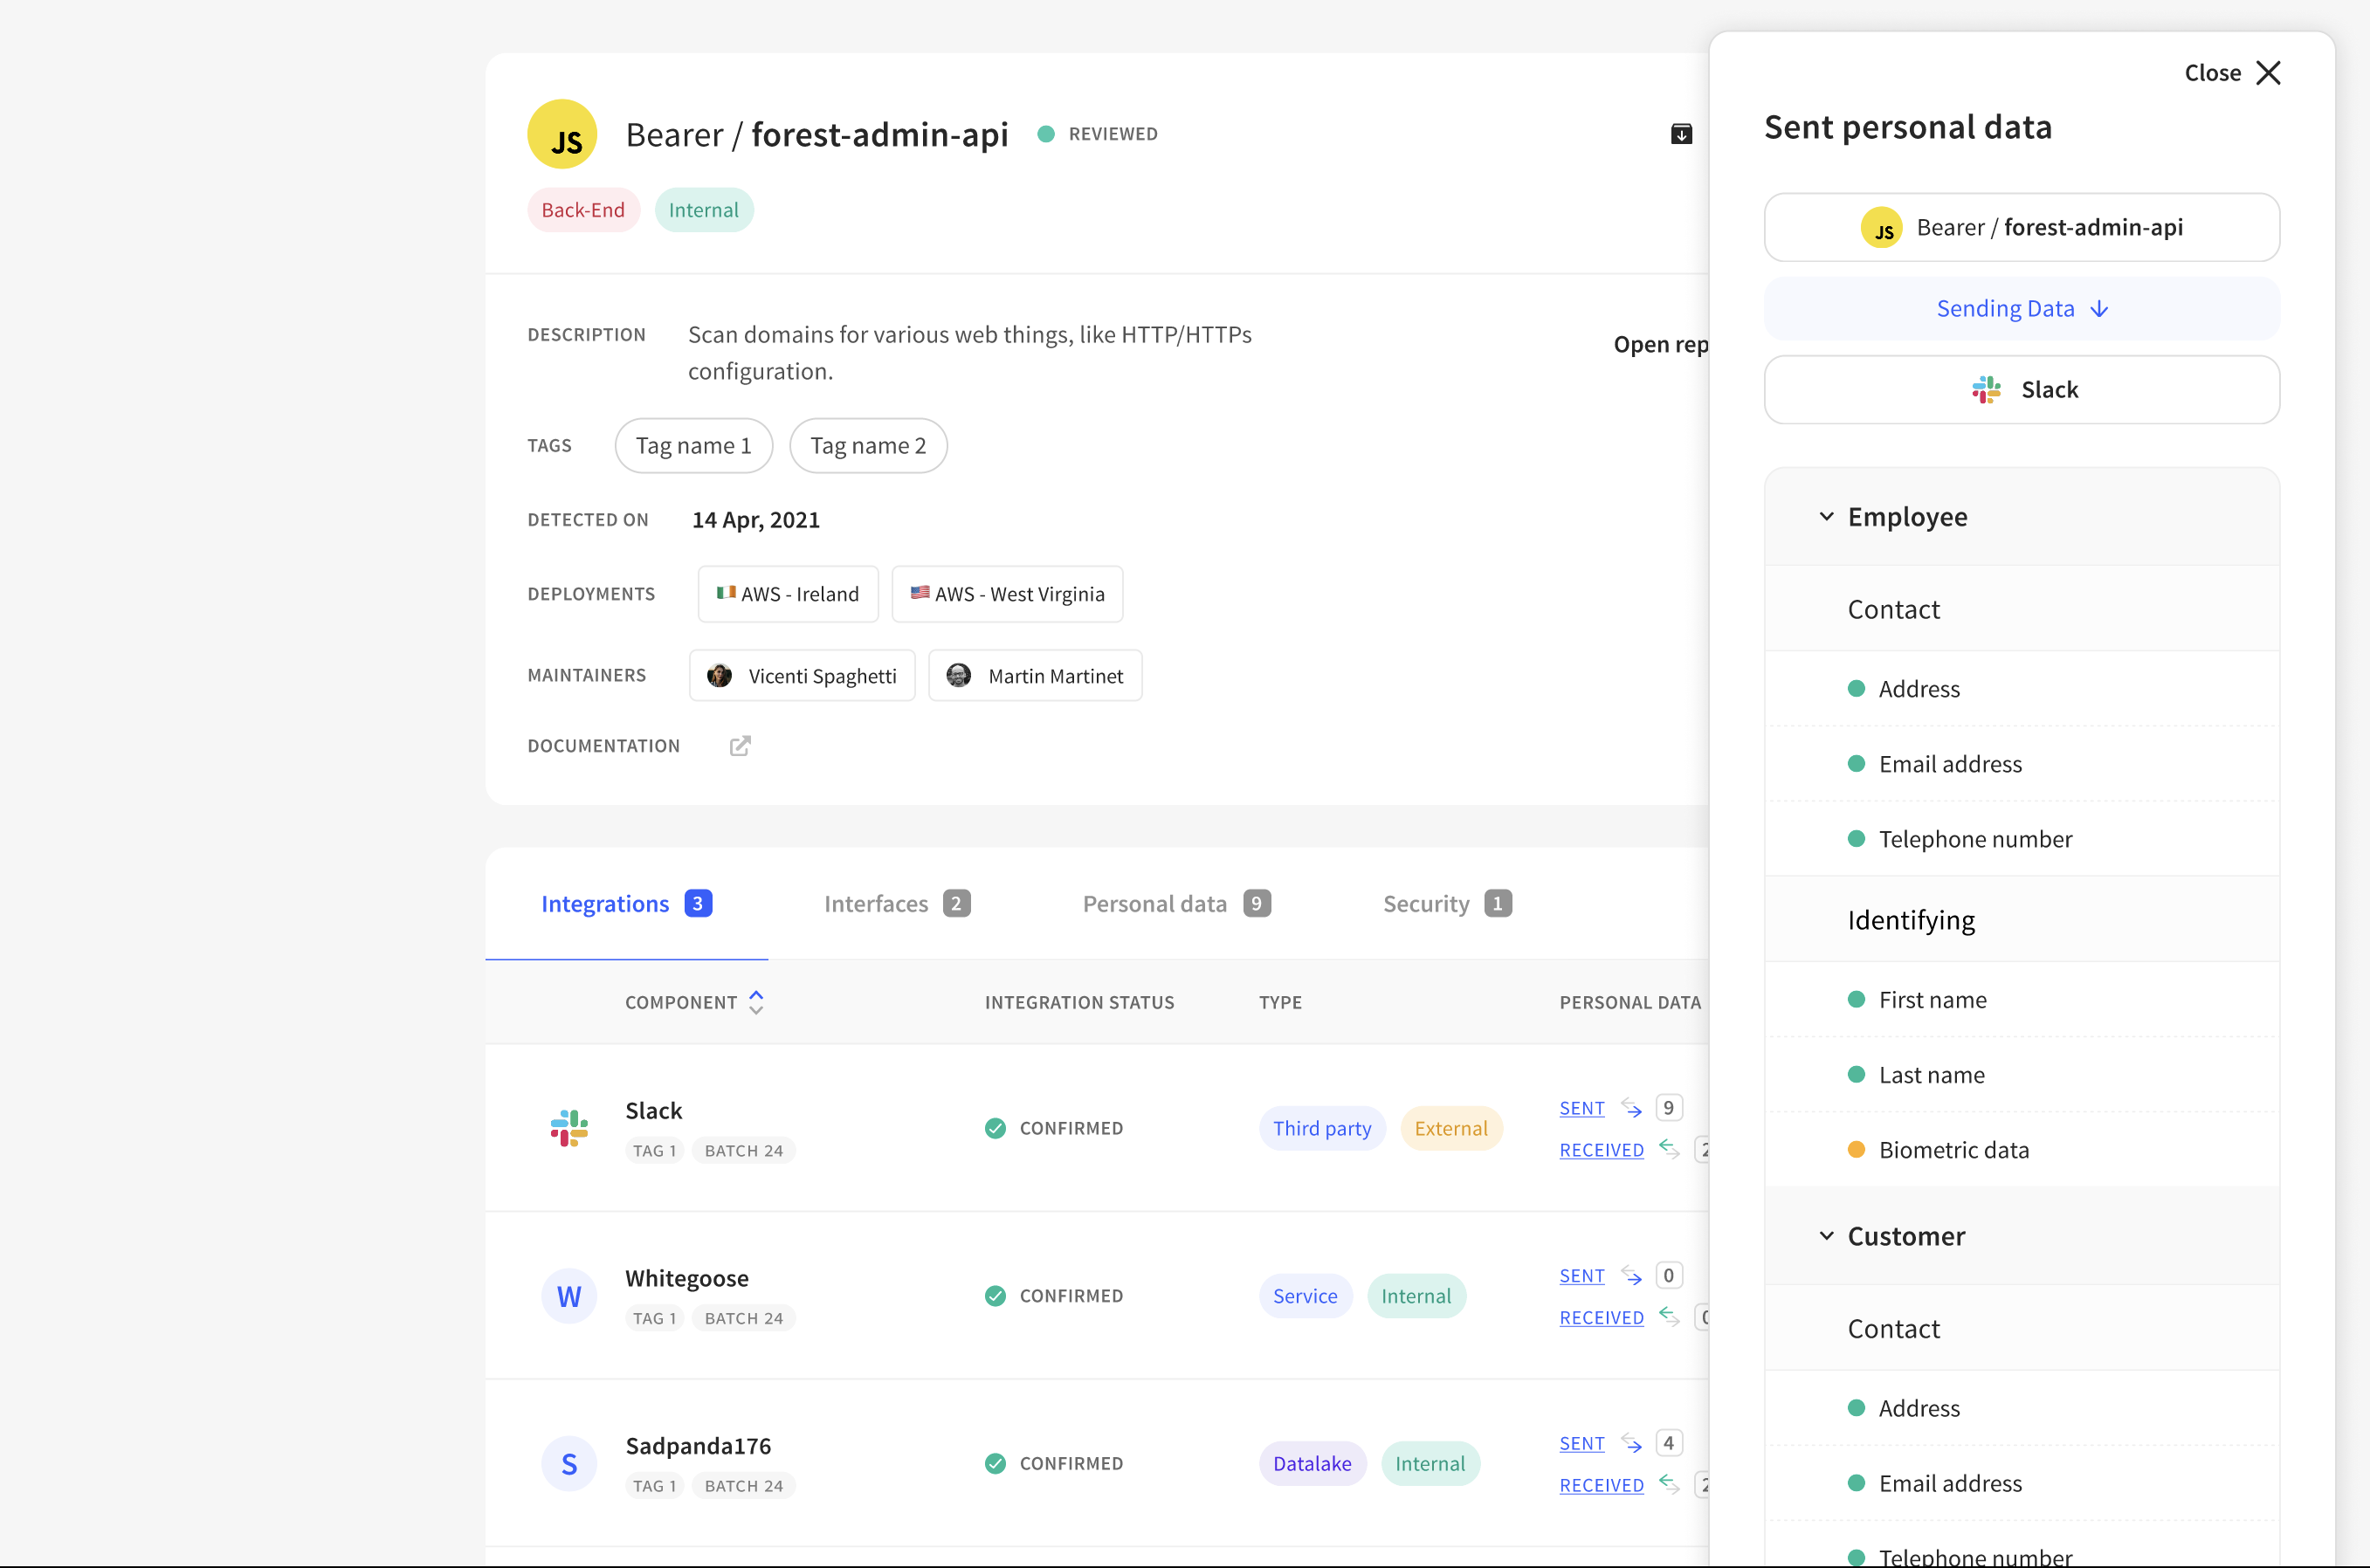This screenshot has width=2370, height=1568.
Task: Open the documentation external link icon
Action: tap(740, 746)
